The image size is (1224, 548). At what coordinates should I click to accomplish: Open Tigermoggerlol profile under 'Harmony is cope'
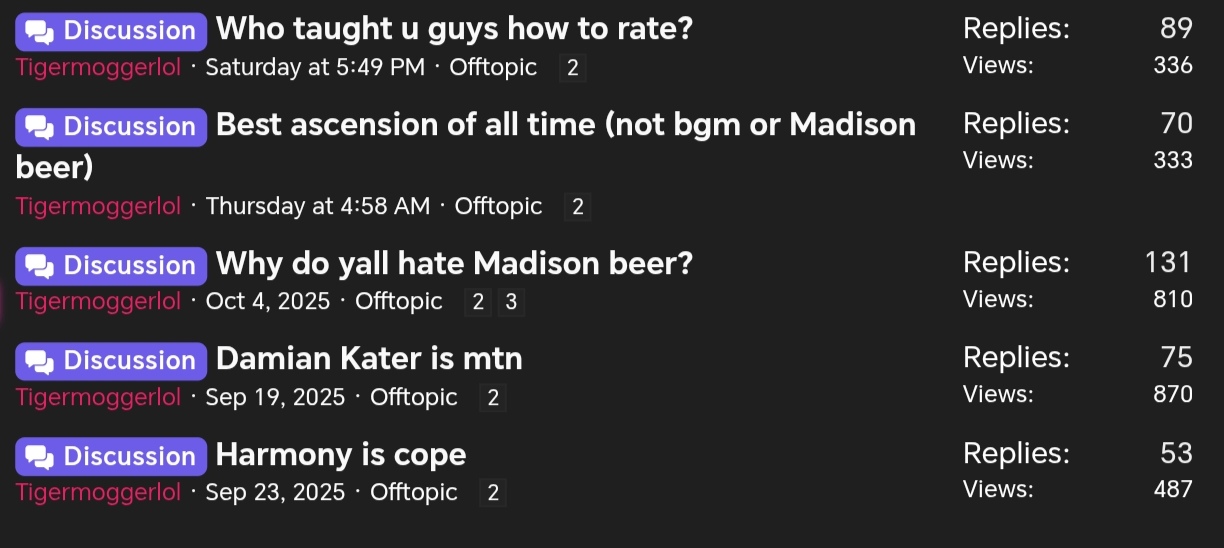coord(98,493)
